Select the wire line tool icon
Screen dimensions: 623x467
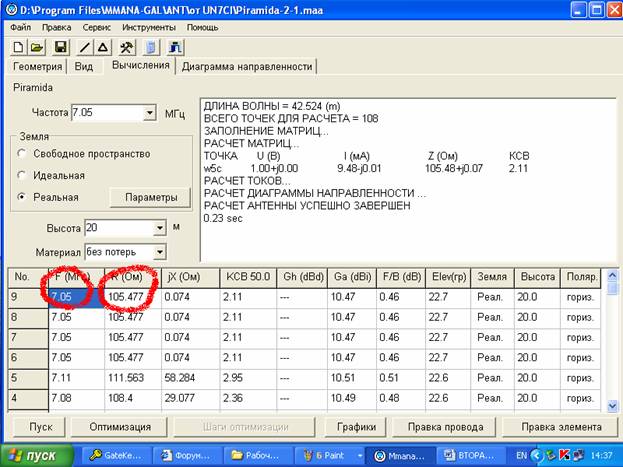click(84, 47)
